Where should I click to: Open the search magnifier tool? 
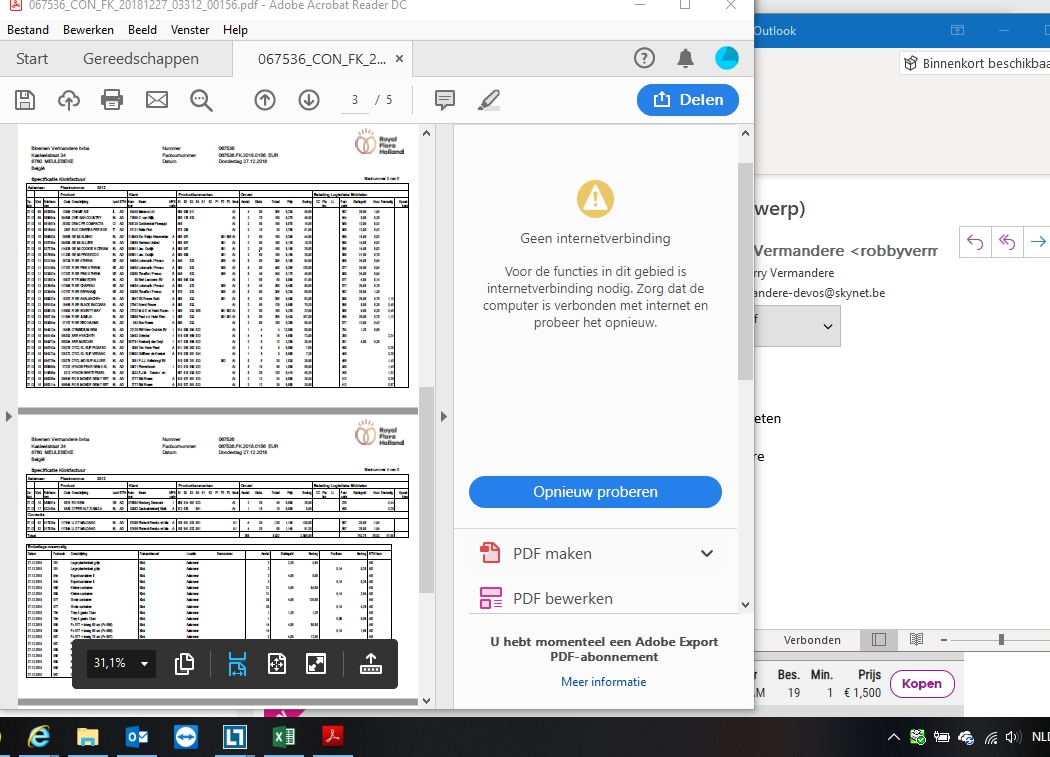(x=201, y=100)
